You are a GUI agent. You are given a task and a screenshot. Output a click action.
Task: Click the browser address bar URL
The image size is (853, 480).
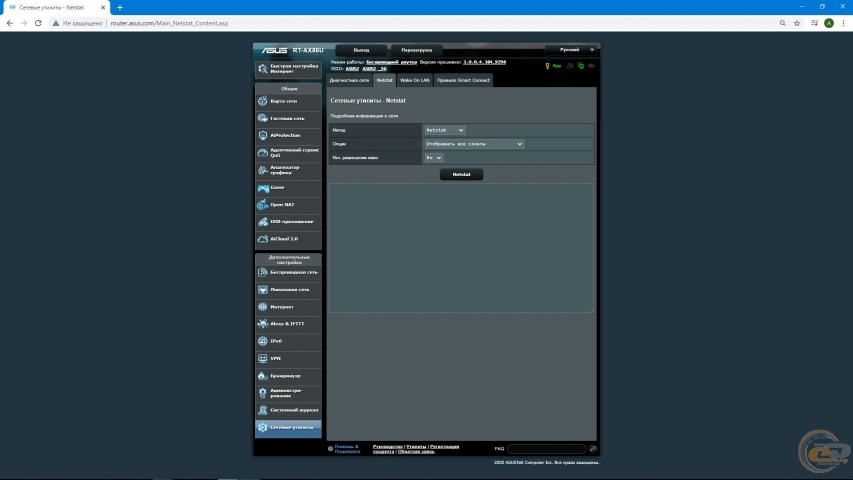click(169, 23)
